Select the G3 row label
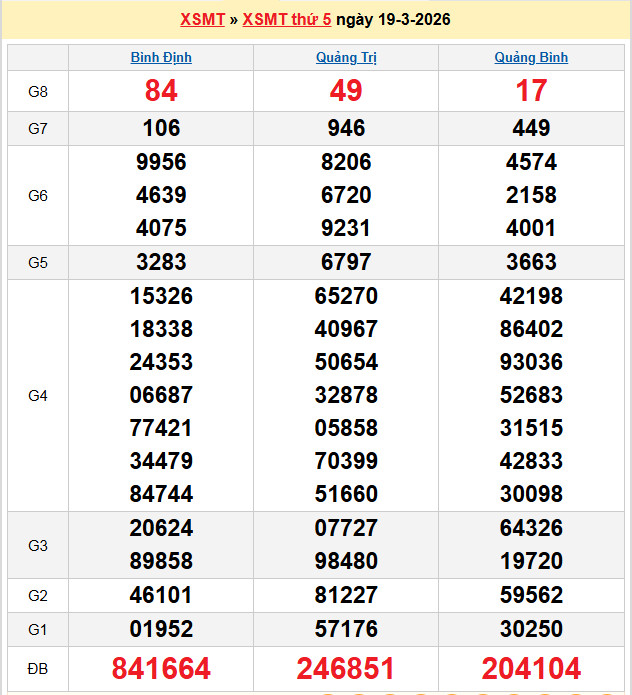Viewport: 632px width, 695px height. pyautogui.click(x=38, y=545)
